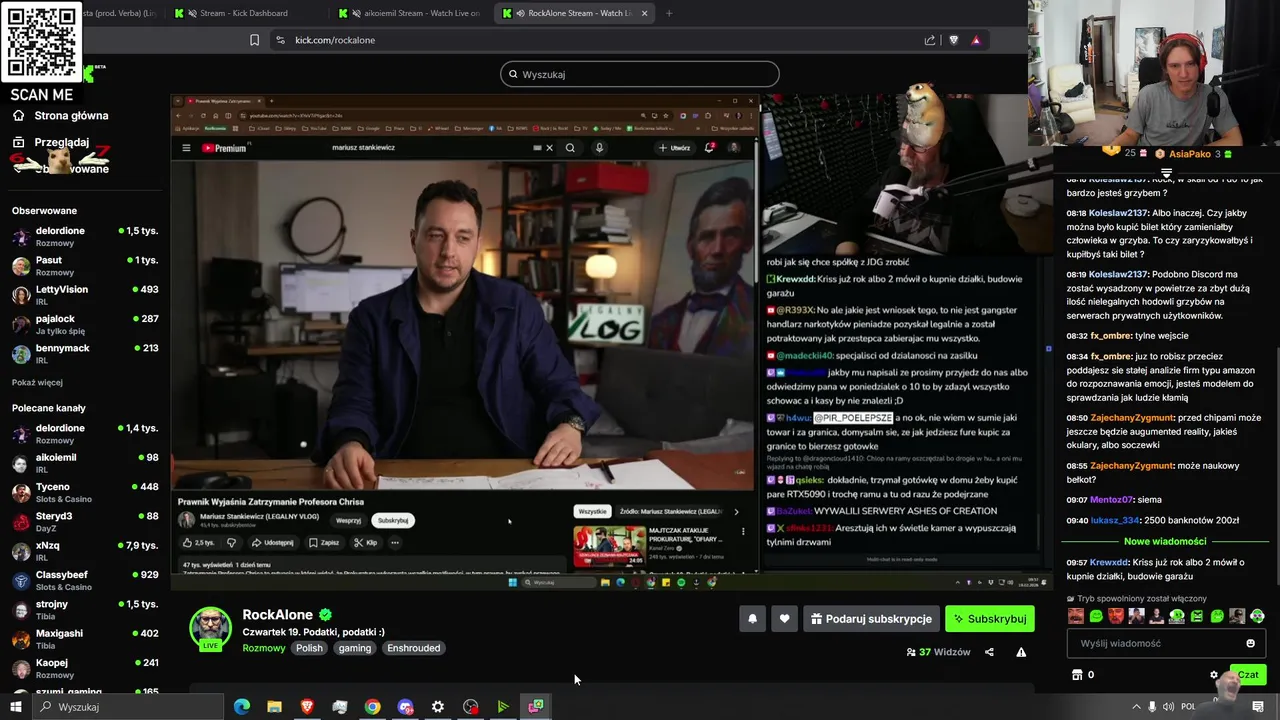The height and width of the screenshot is (720, 1280).
Task: Click the Podaruj subskrypcje button
Action: pyautogui.click(x=871, y=619)
